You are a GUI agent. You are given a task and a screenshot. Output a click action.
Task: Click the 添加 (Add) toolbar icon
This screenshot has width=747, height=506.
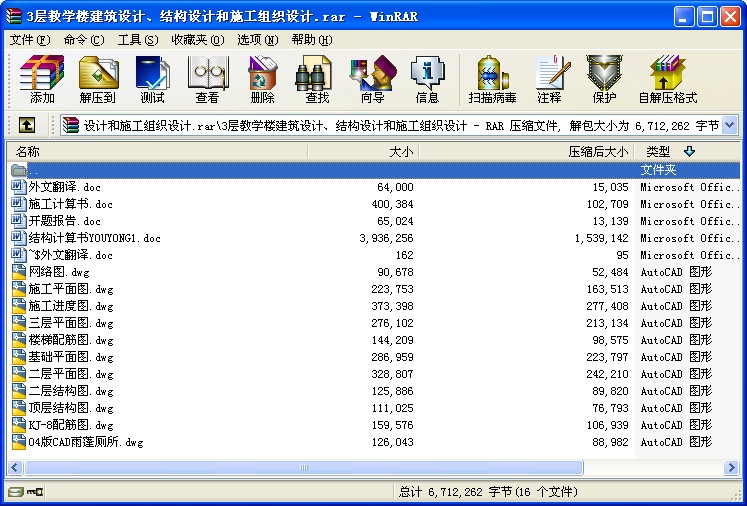42,79
